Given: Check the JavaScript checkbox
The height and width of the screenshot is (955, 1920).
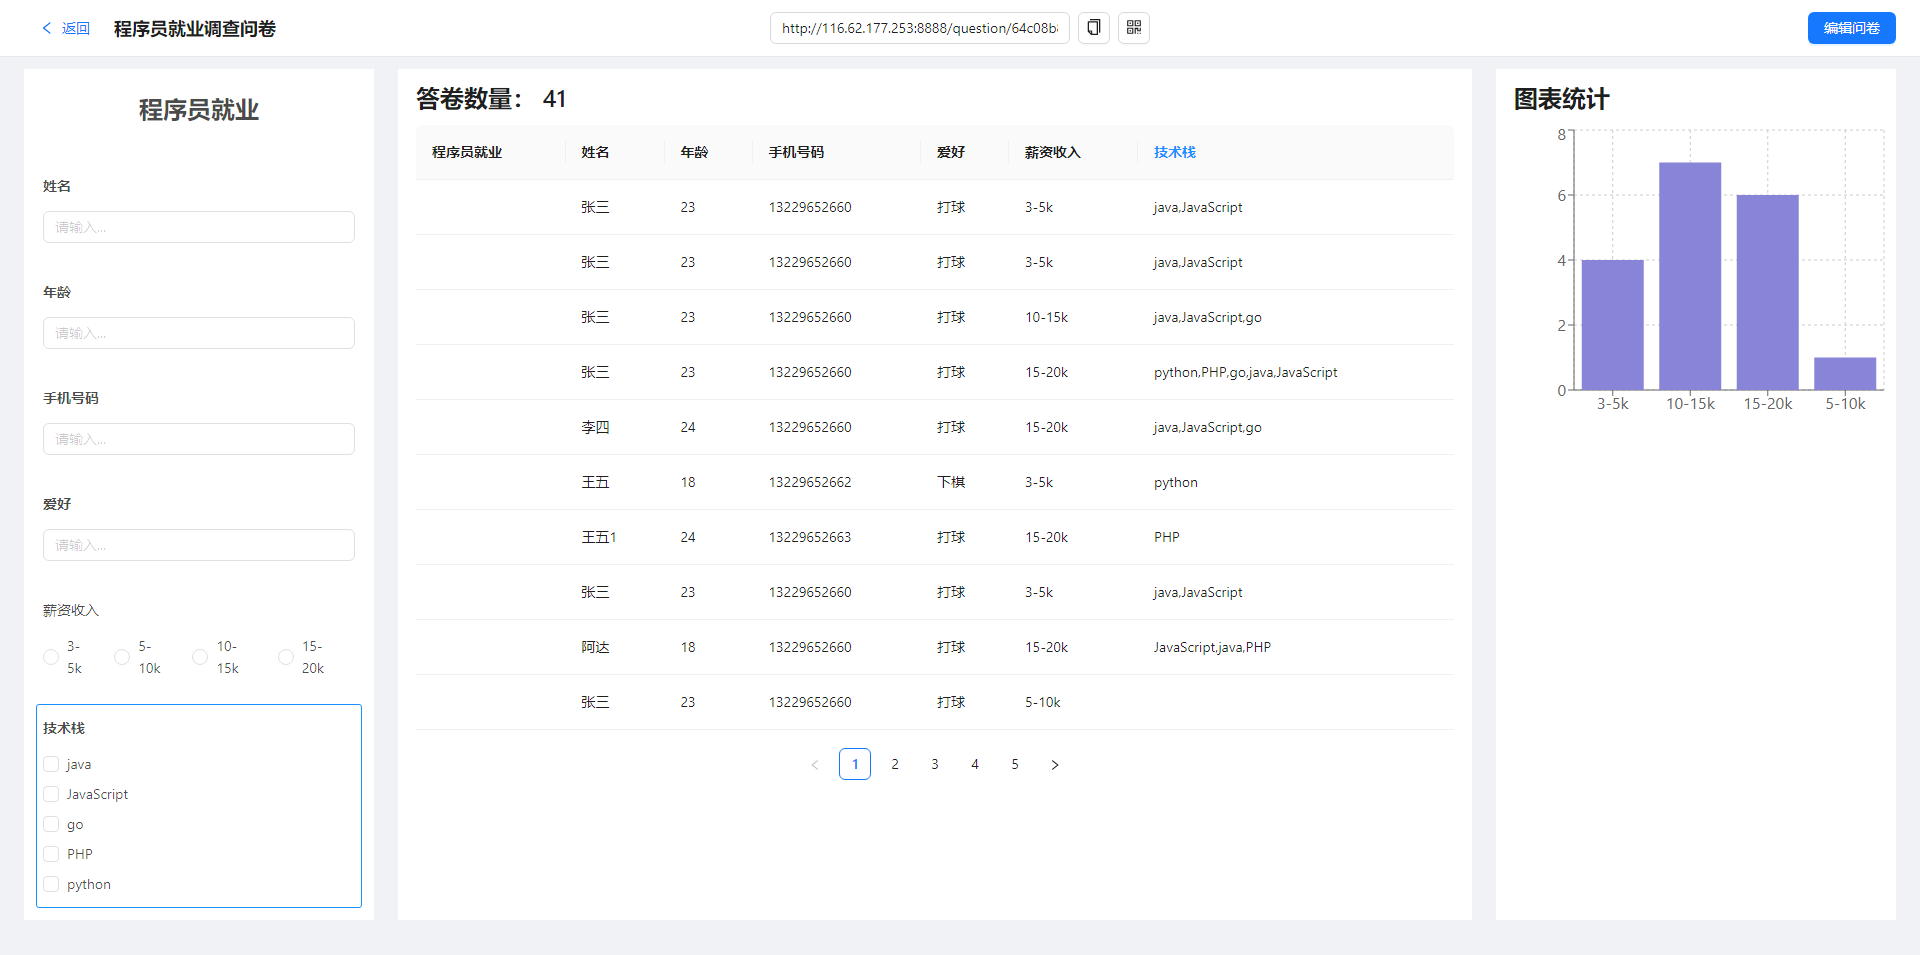Looking at the screenshot, I should coord(51,794).
